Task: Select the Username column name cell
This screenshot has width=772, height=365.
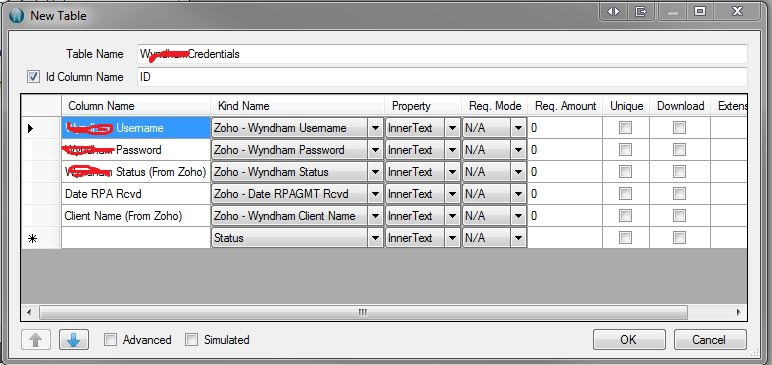Action: coord(136,128)
